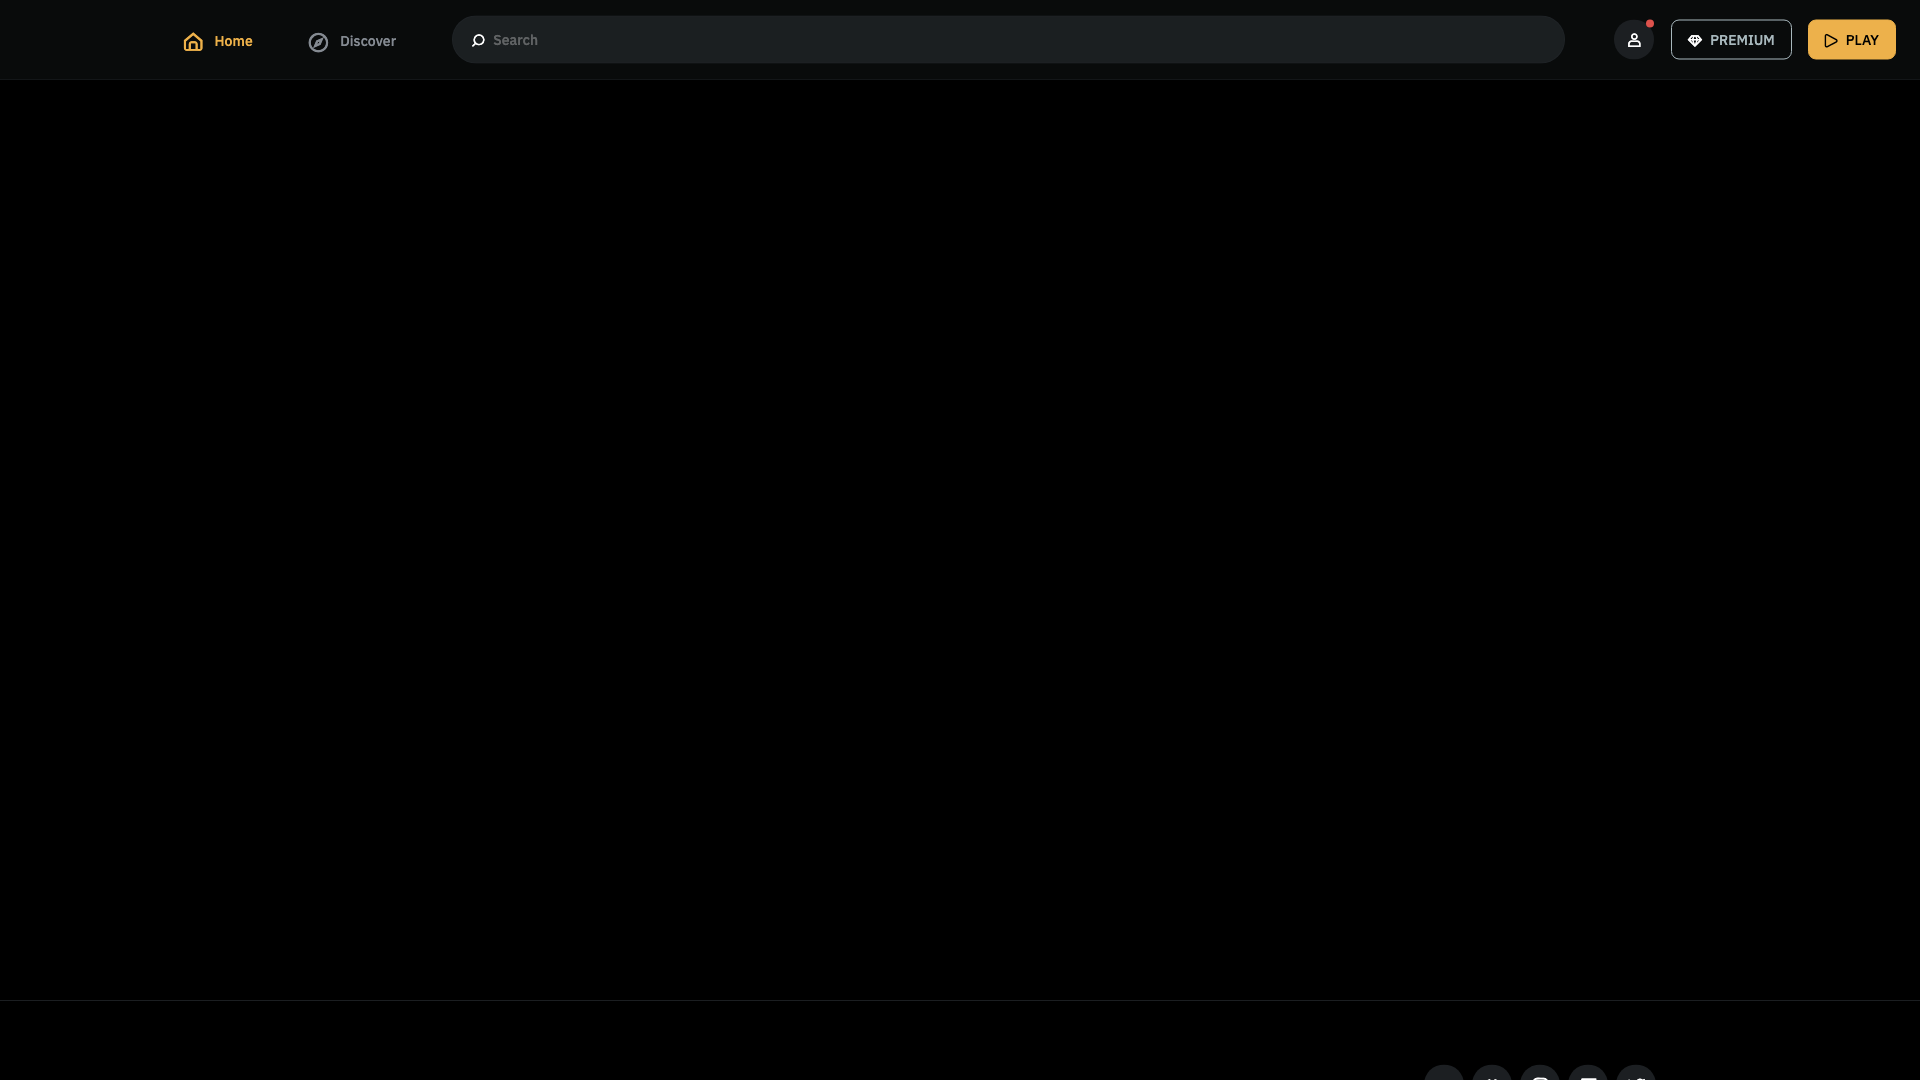
Task: Click the PLAY action button
Action: (x=1851, y=40)
